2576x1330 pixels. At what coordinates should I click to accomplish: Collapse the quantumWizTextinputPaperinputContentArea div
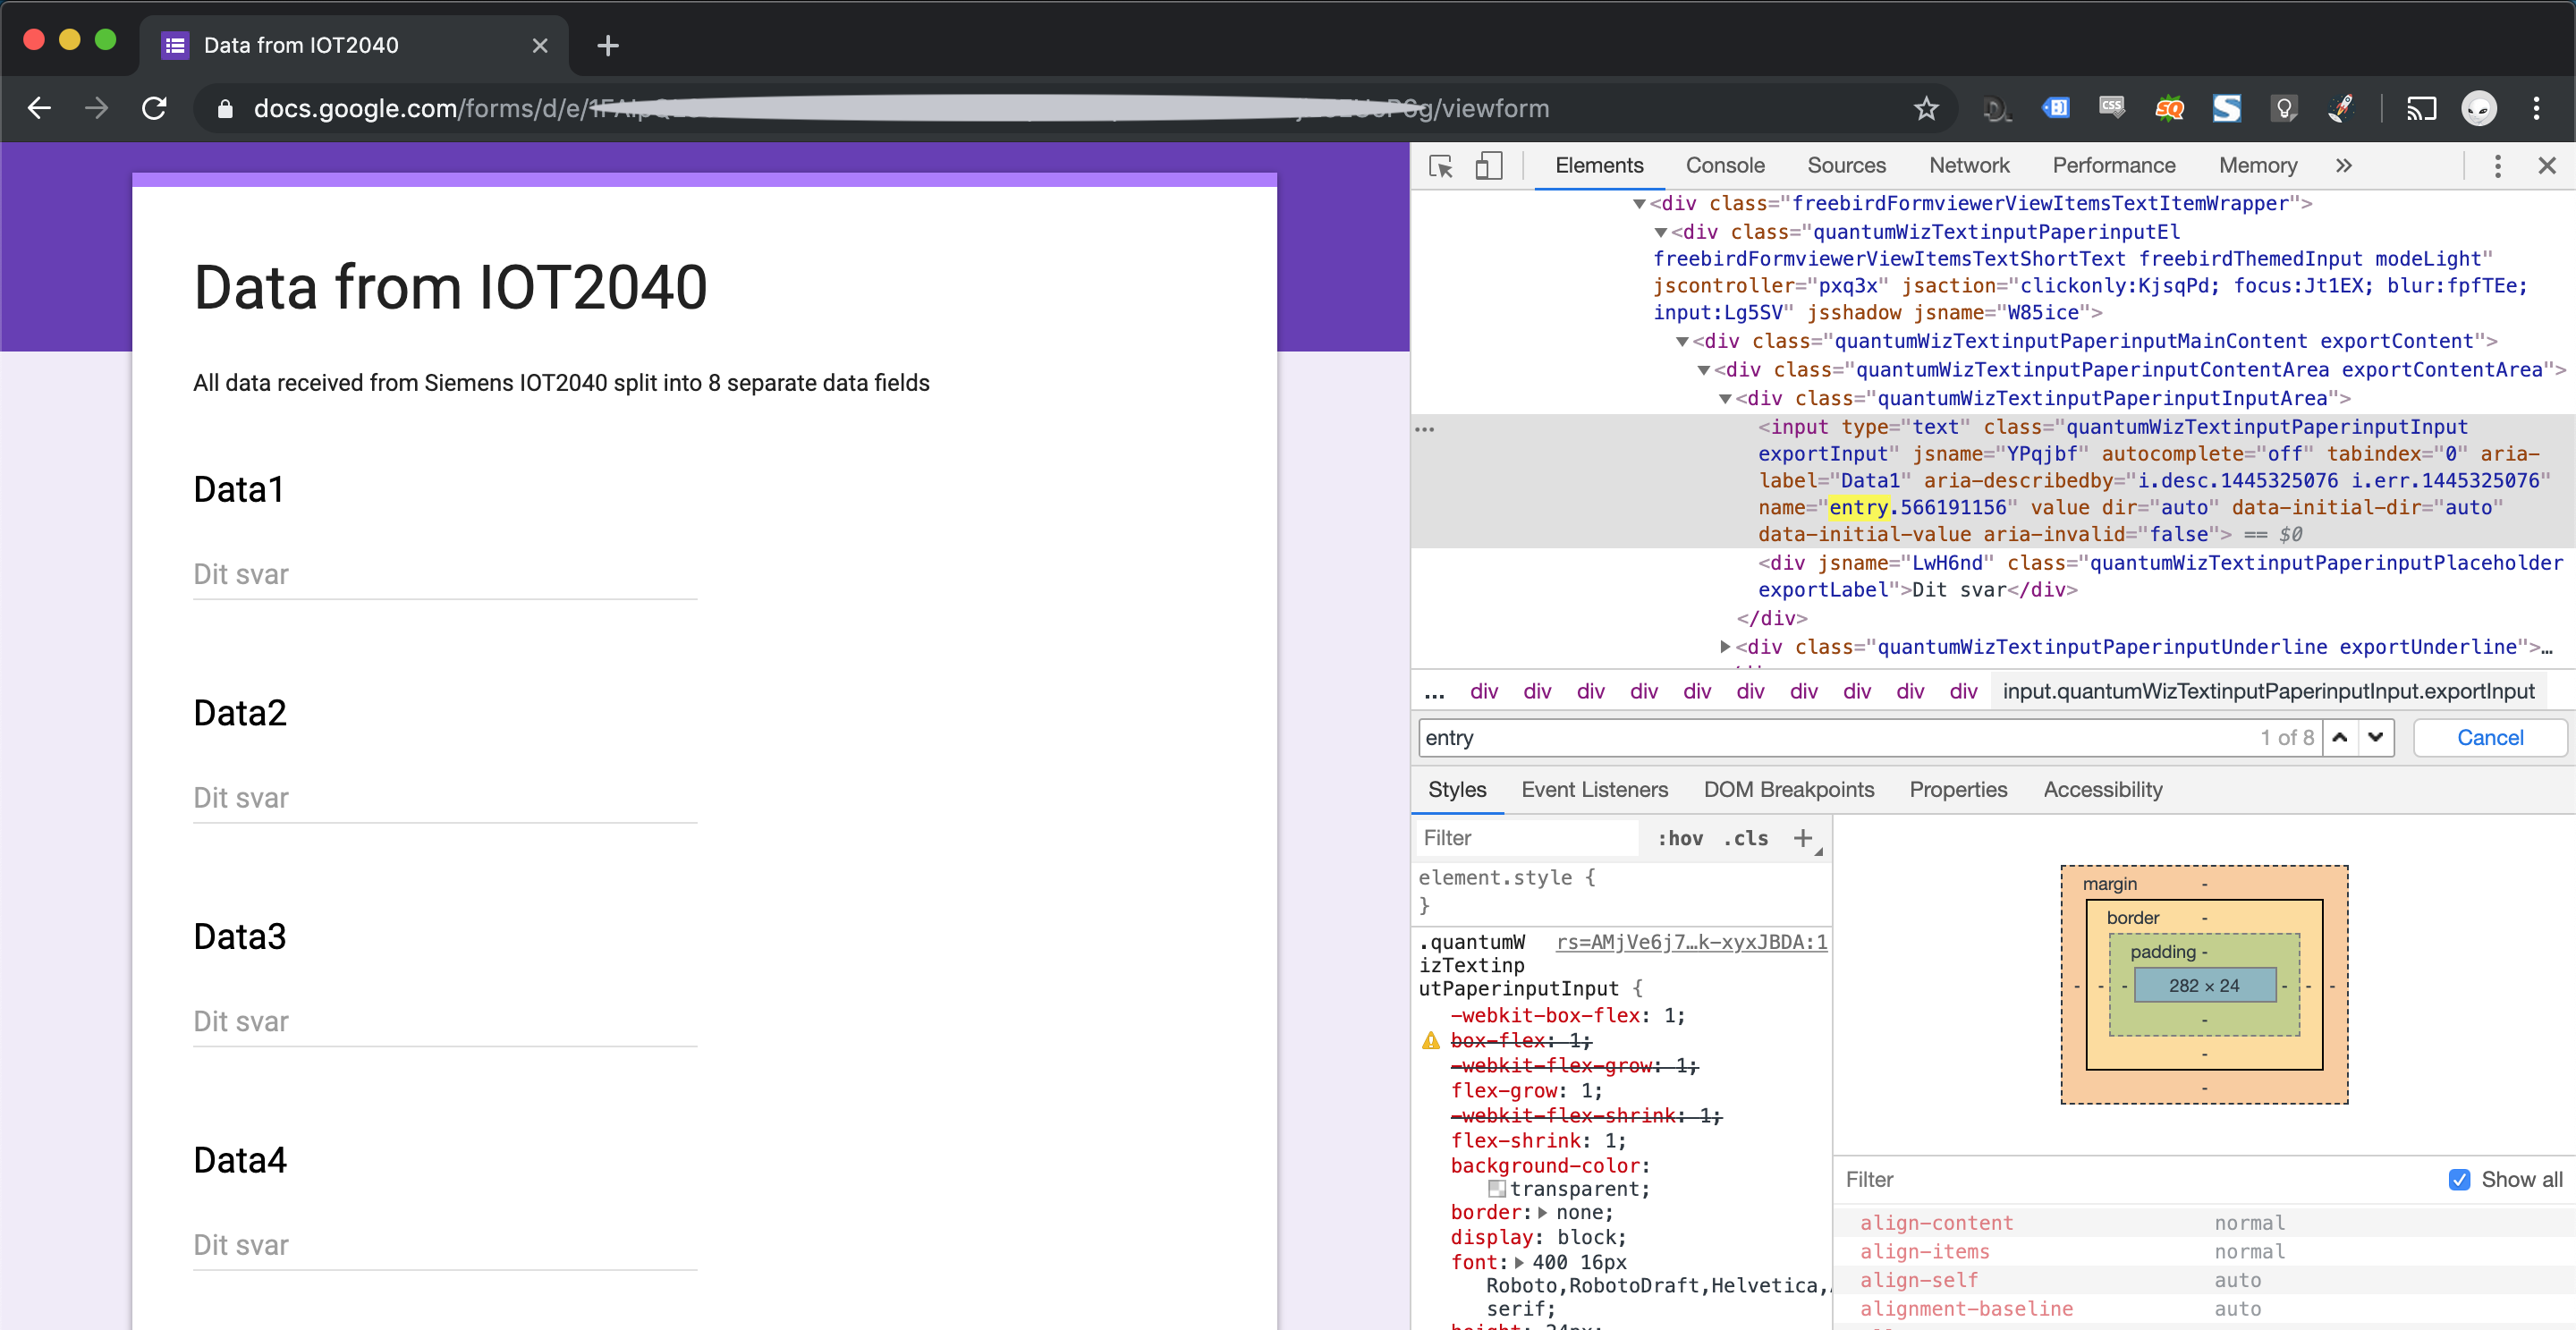pos(1704,371)
